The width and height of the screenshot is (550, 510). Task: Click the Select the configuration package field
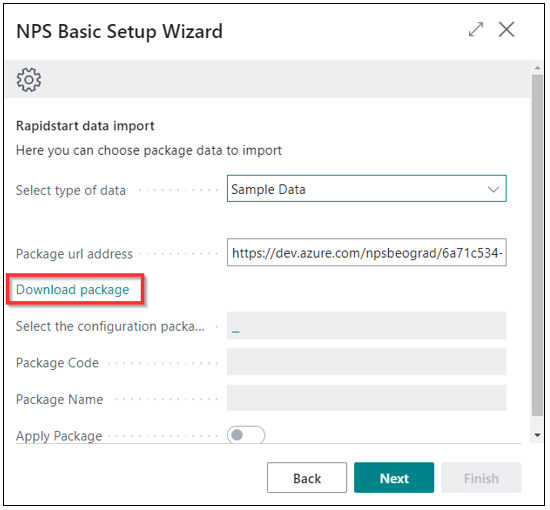coord(367,326)
